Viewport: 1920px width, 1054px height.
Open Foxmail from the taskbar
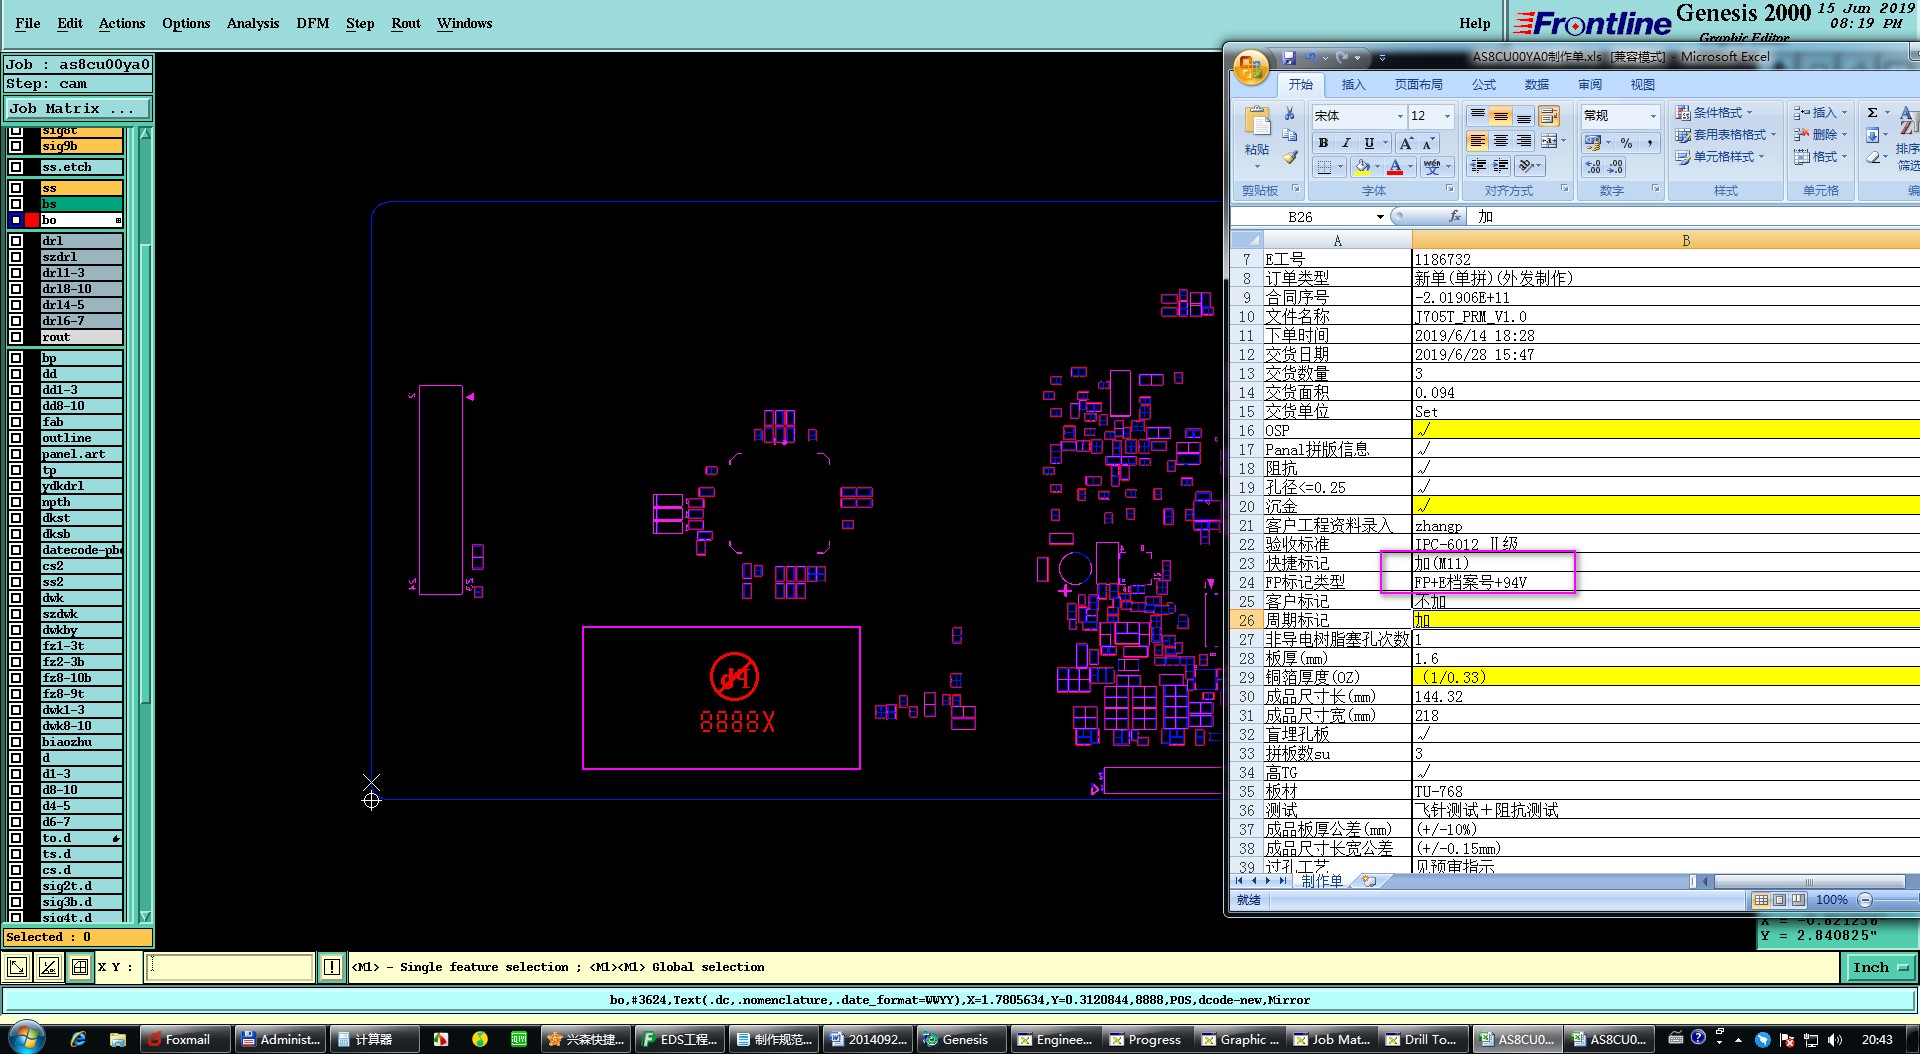[186, 1040]
